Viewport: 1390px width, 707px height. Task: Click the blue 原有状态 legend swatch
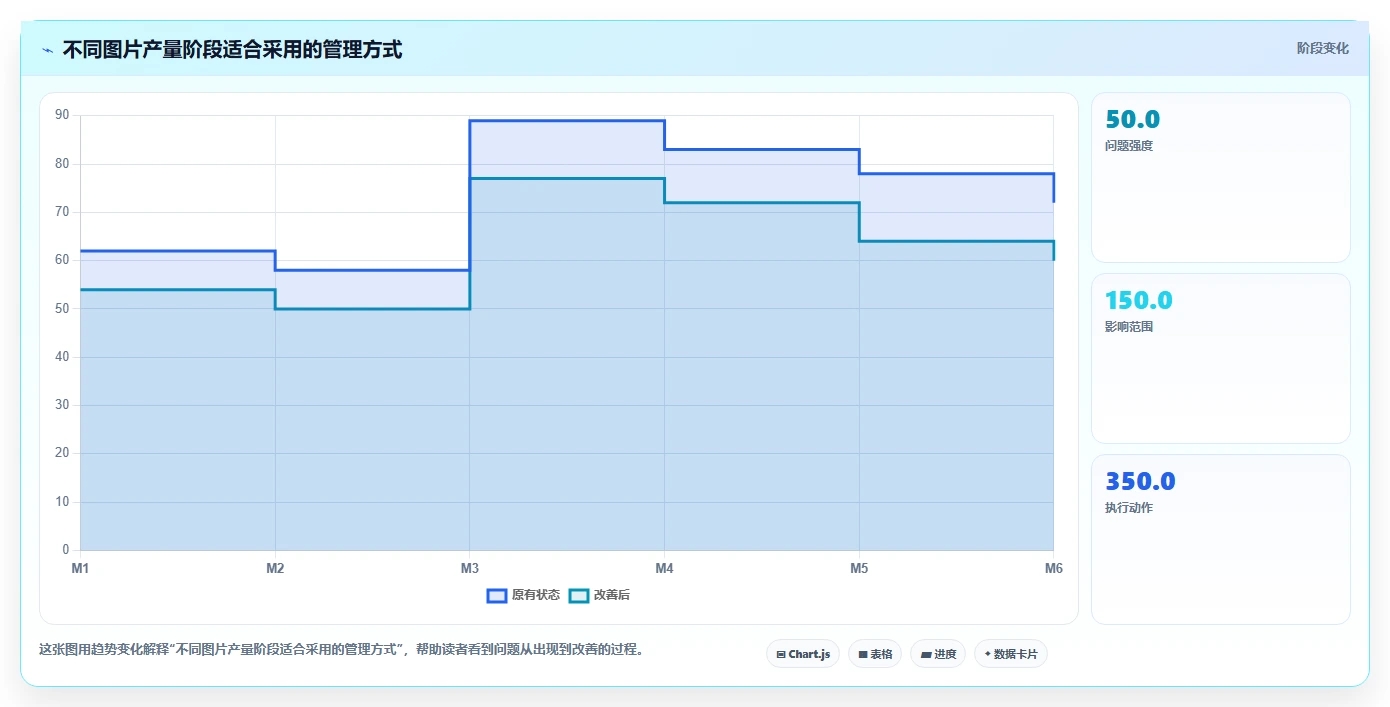coord(497,595)
